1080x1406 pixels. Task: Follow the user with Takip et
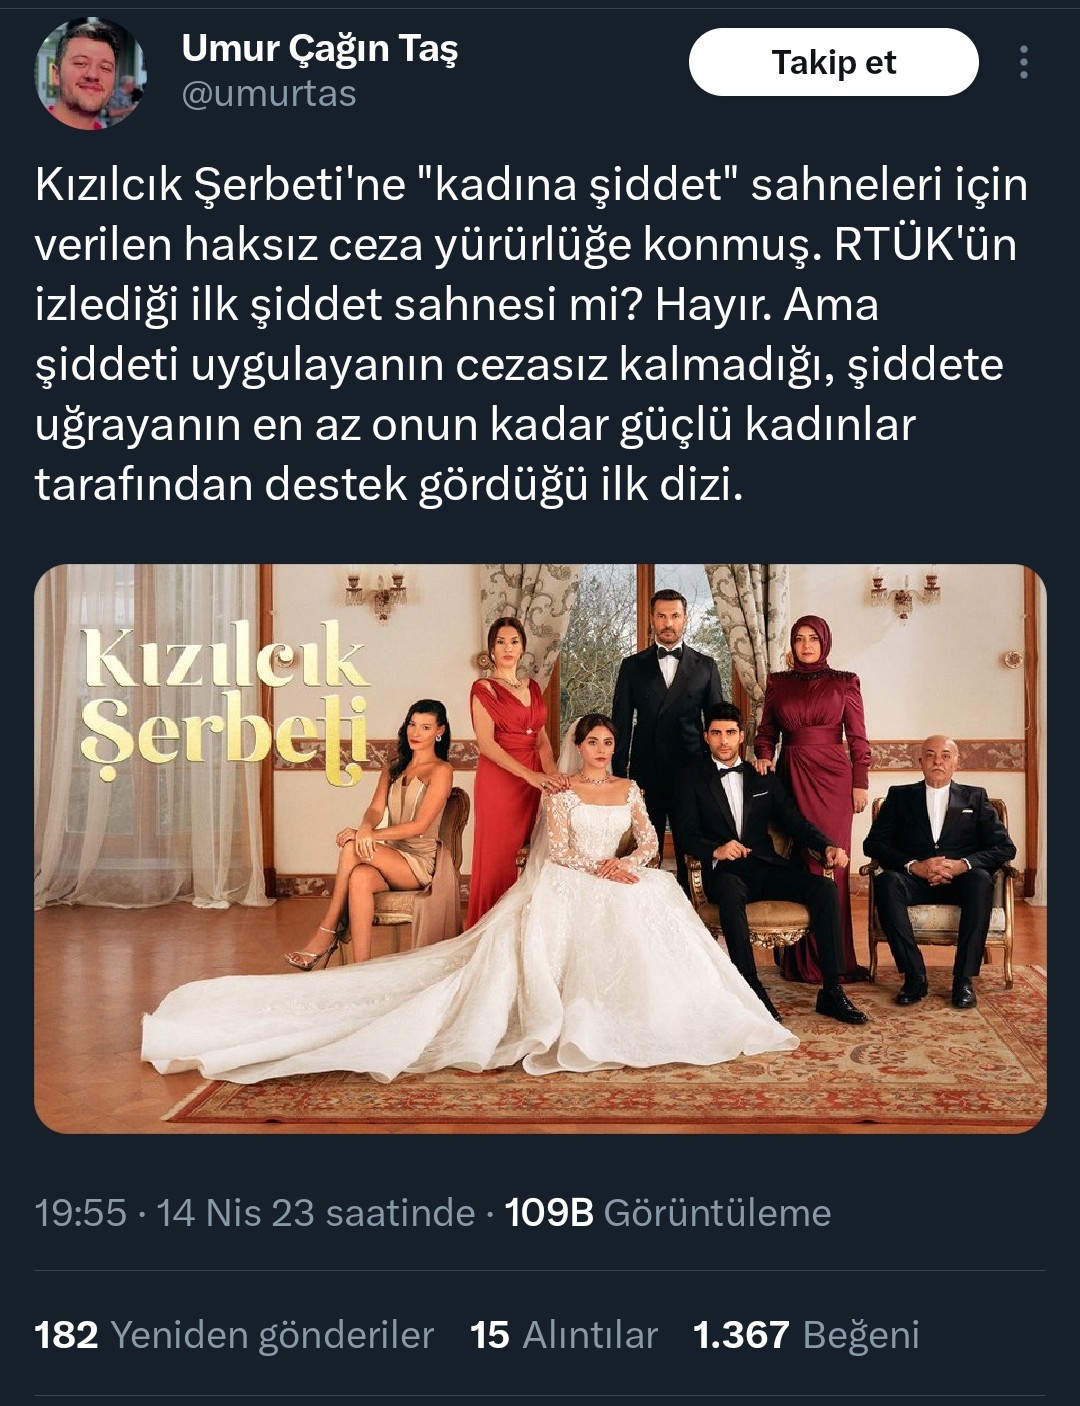coord(834,62)
